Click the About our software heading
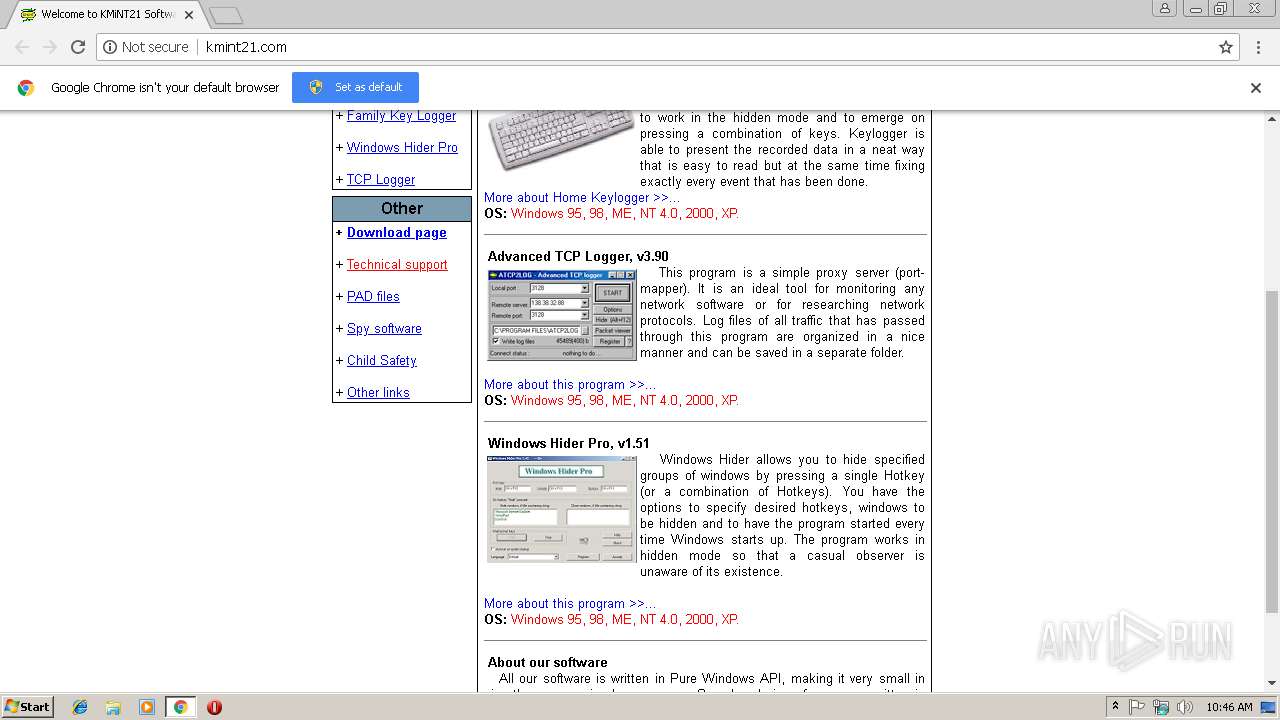Image resolution: width=1280 pixels, height=720 pixels. click(x=547, y=663)
